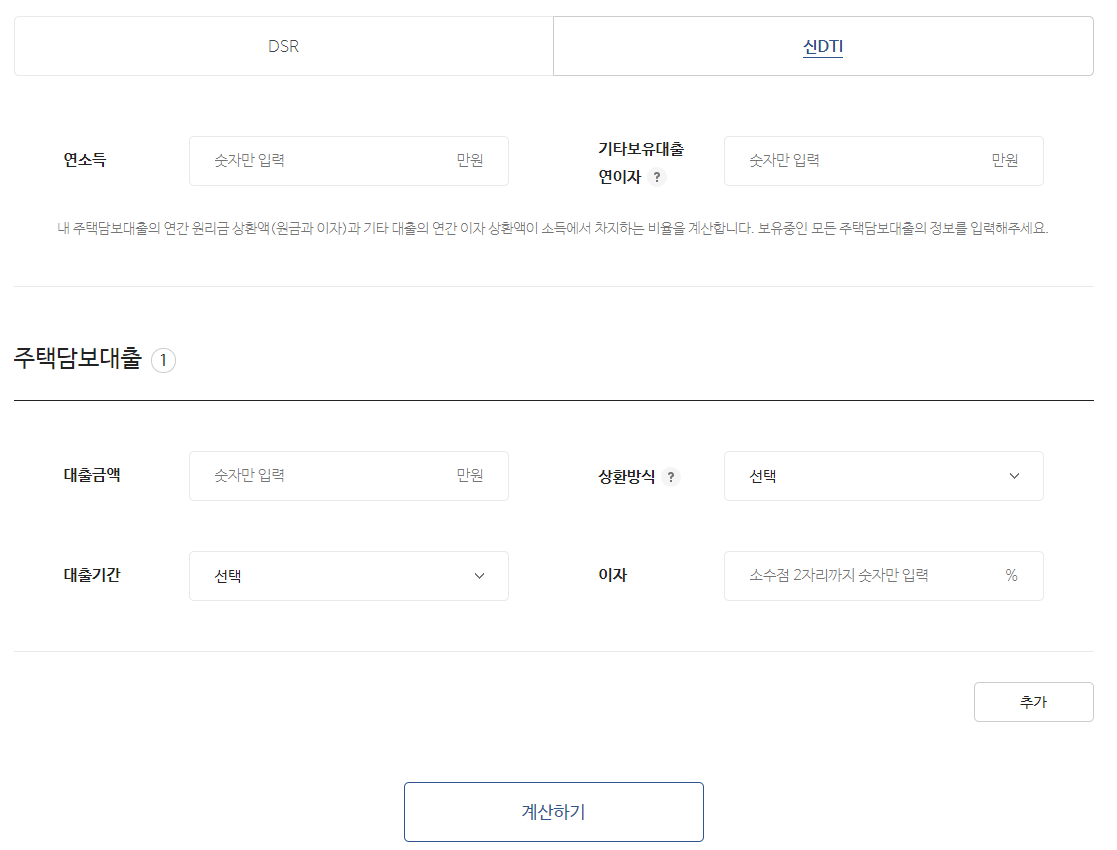Click the chevron arrow on 대출기간 selector

pyautogui.click(x=481, y=576)
